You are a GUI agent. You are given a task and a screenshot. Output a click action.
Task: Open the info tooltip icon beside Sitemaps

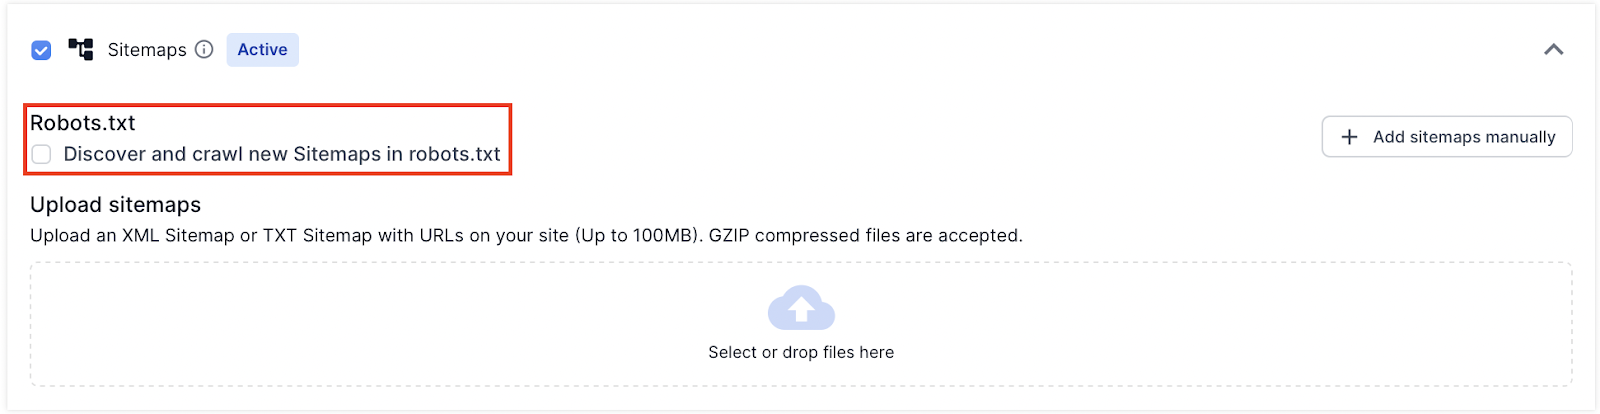coord(204,49)
